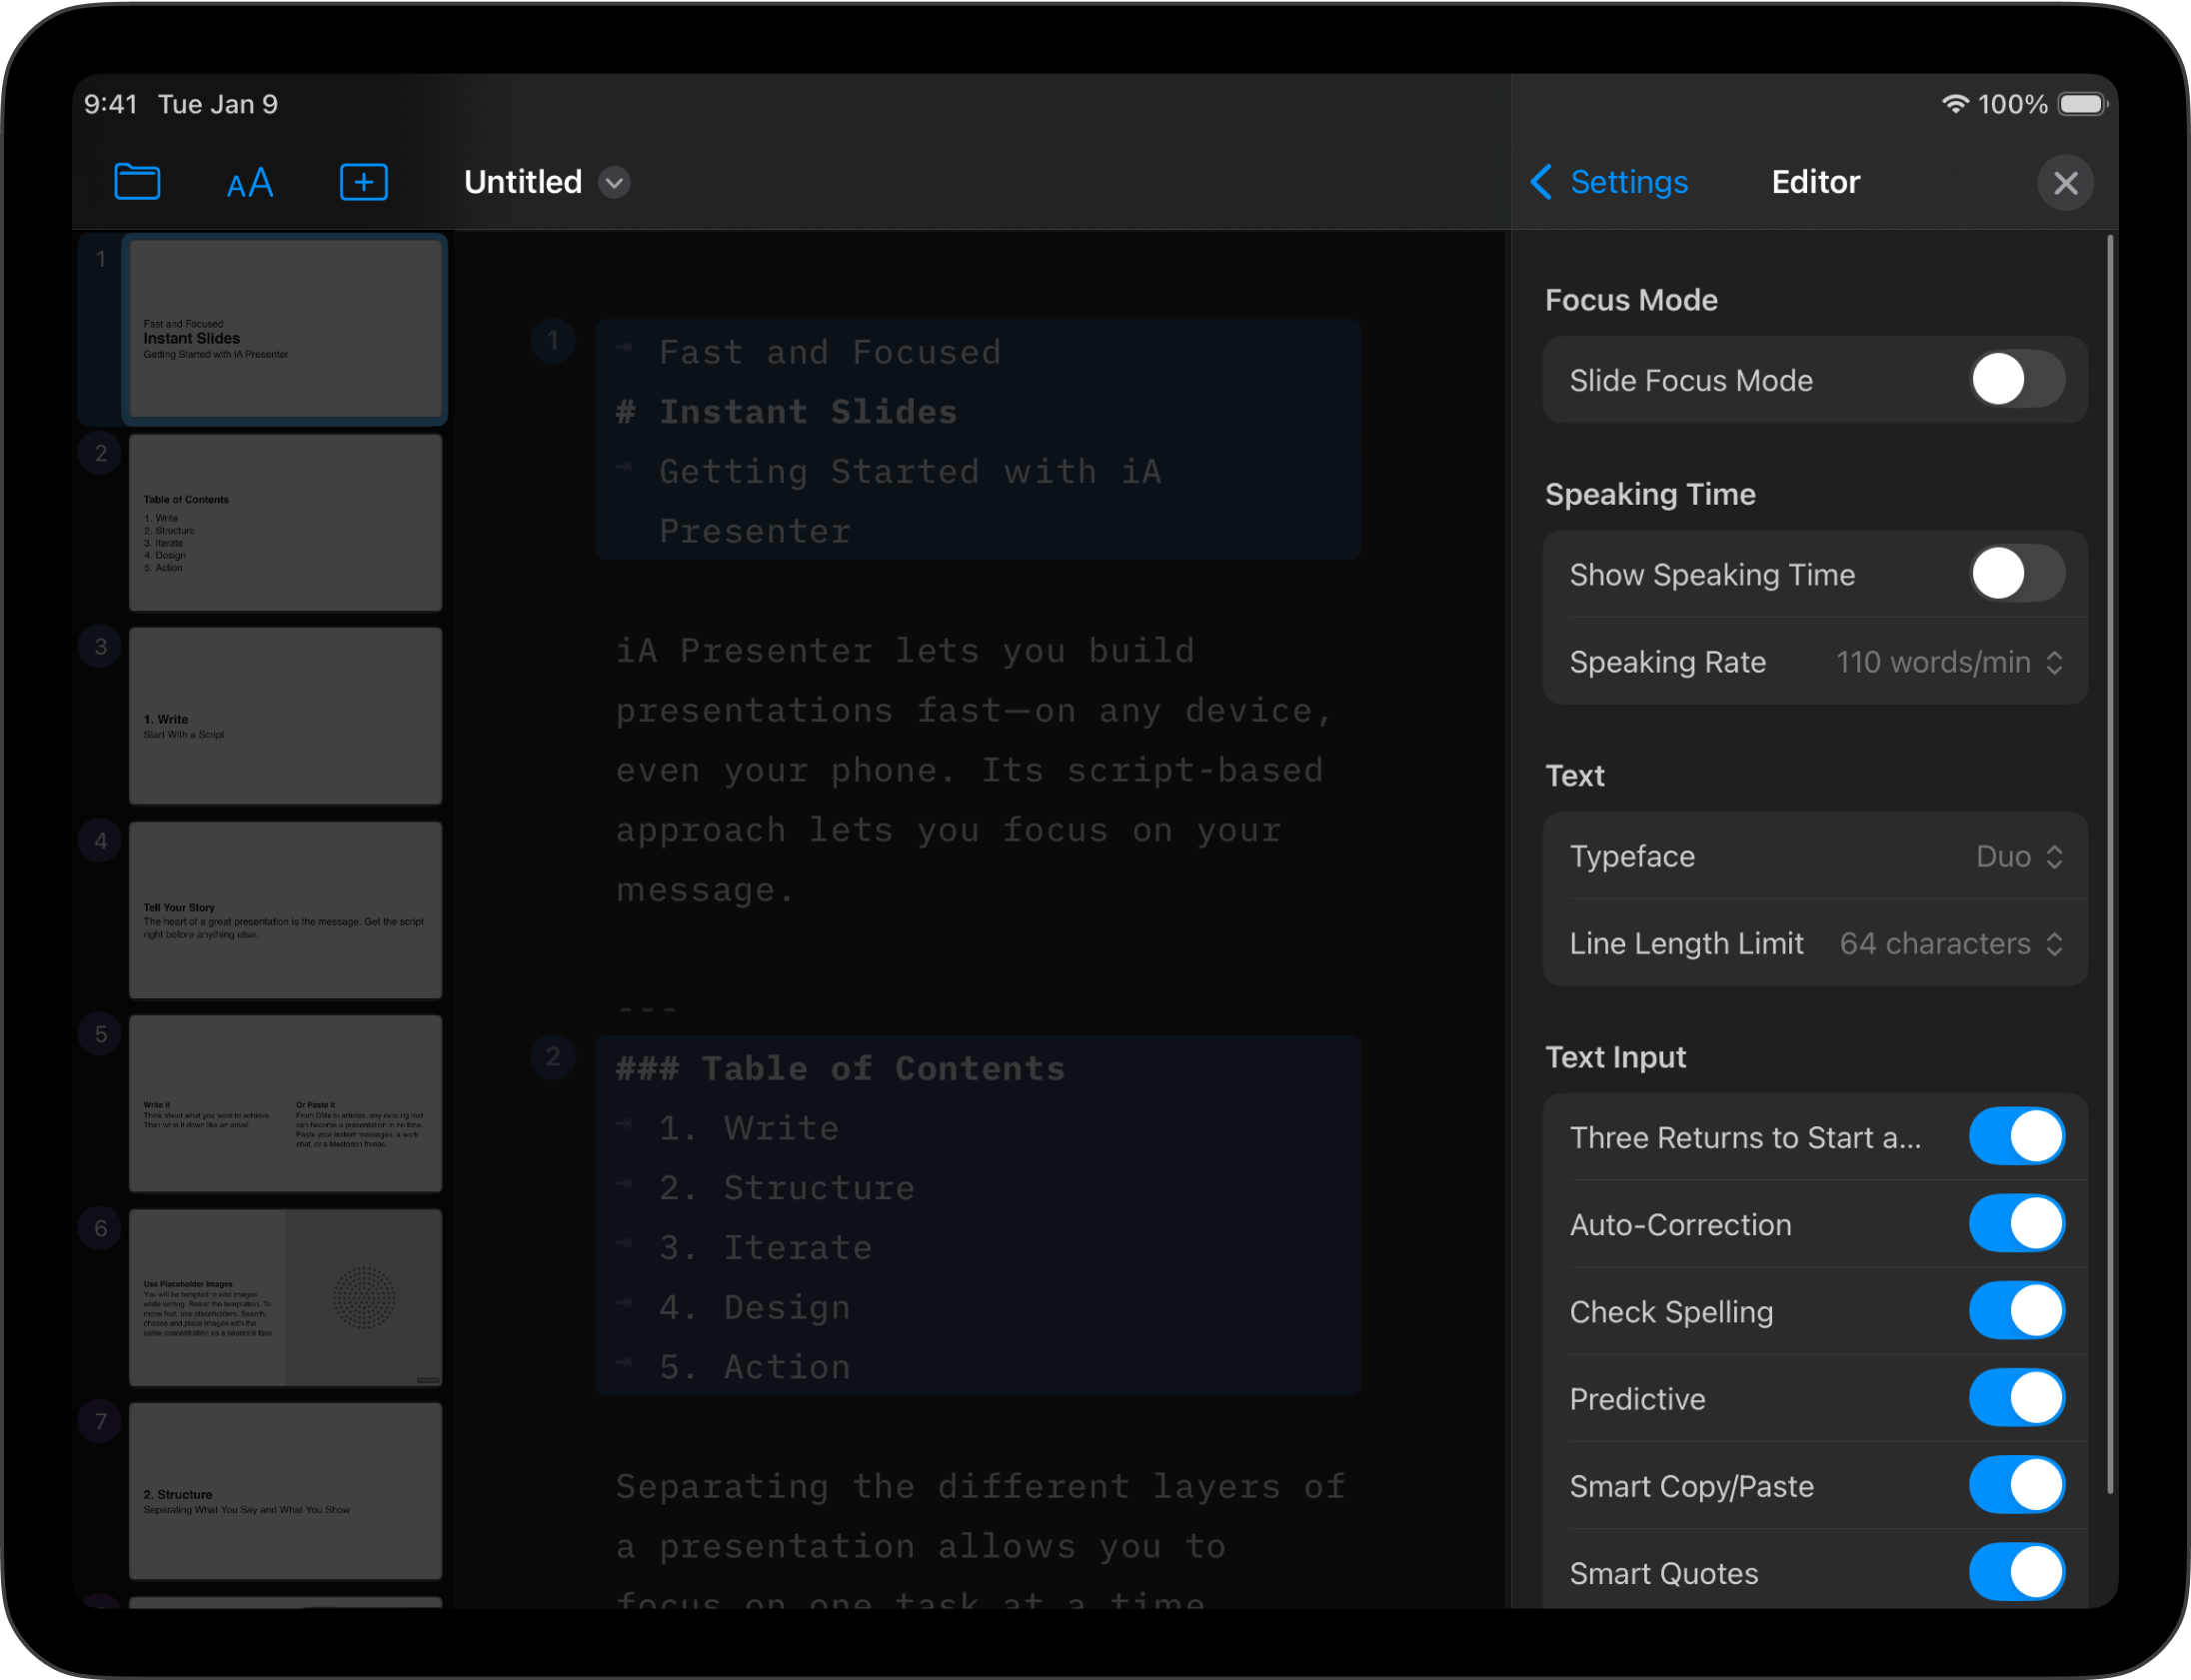Open Line Length Limit characters picker
The height and width of the screenshot is (1680, 2191).
(x=1950, y=943)
